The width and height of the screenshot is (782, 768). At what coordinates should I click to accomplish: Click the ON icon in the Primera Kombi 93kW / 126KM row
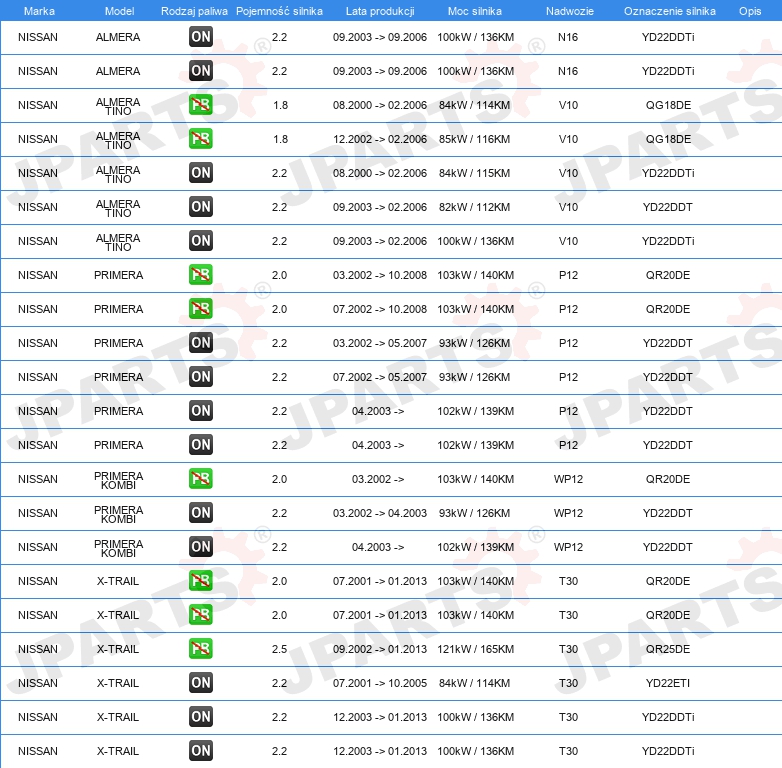[200, 512]
